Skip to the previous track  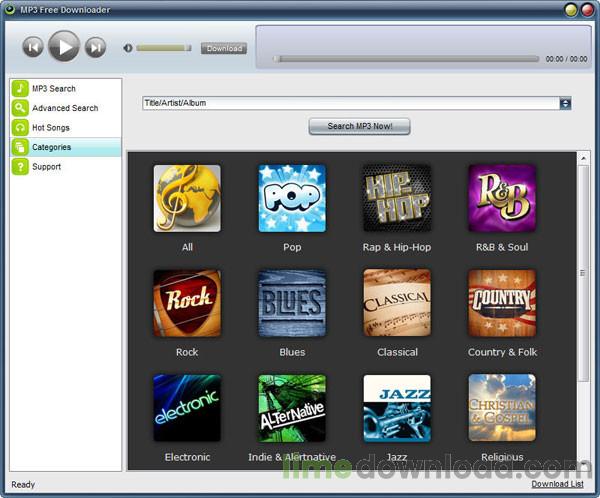[33, 47]
